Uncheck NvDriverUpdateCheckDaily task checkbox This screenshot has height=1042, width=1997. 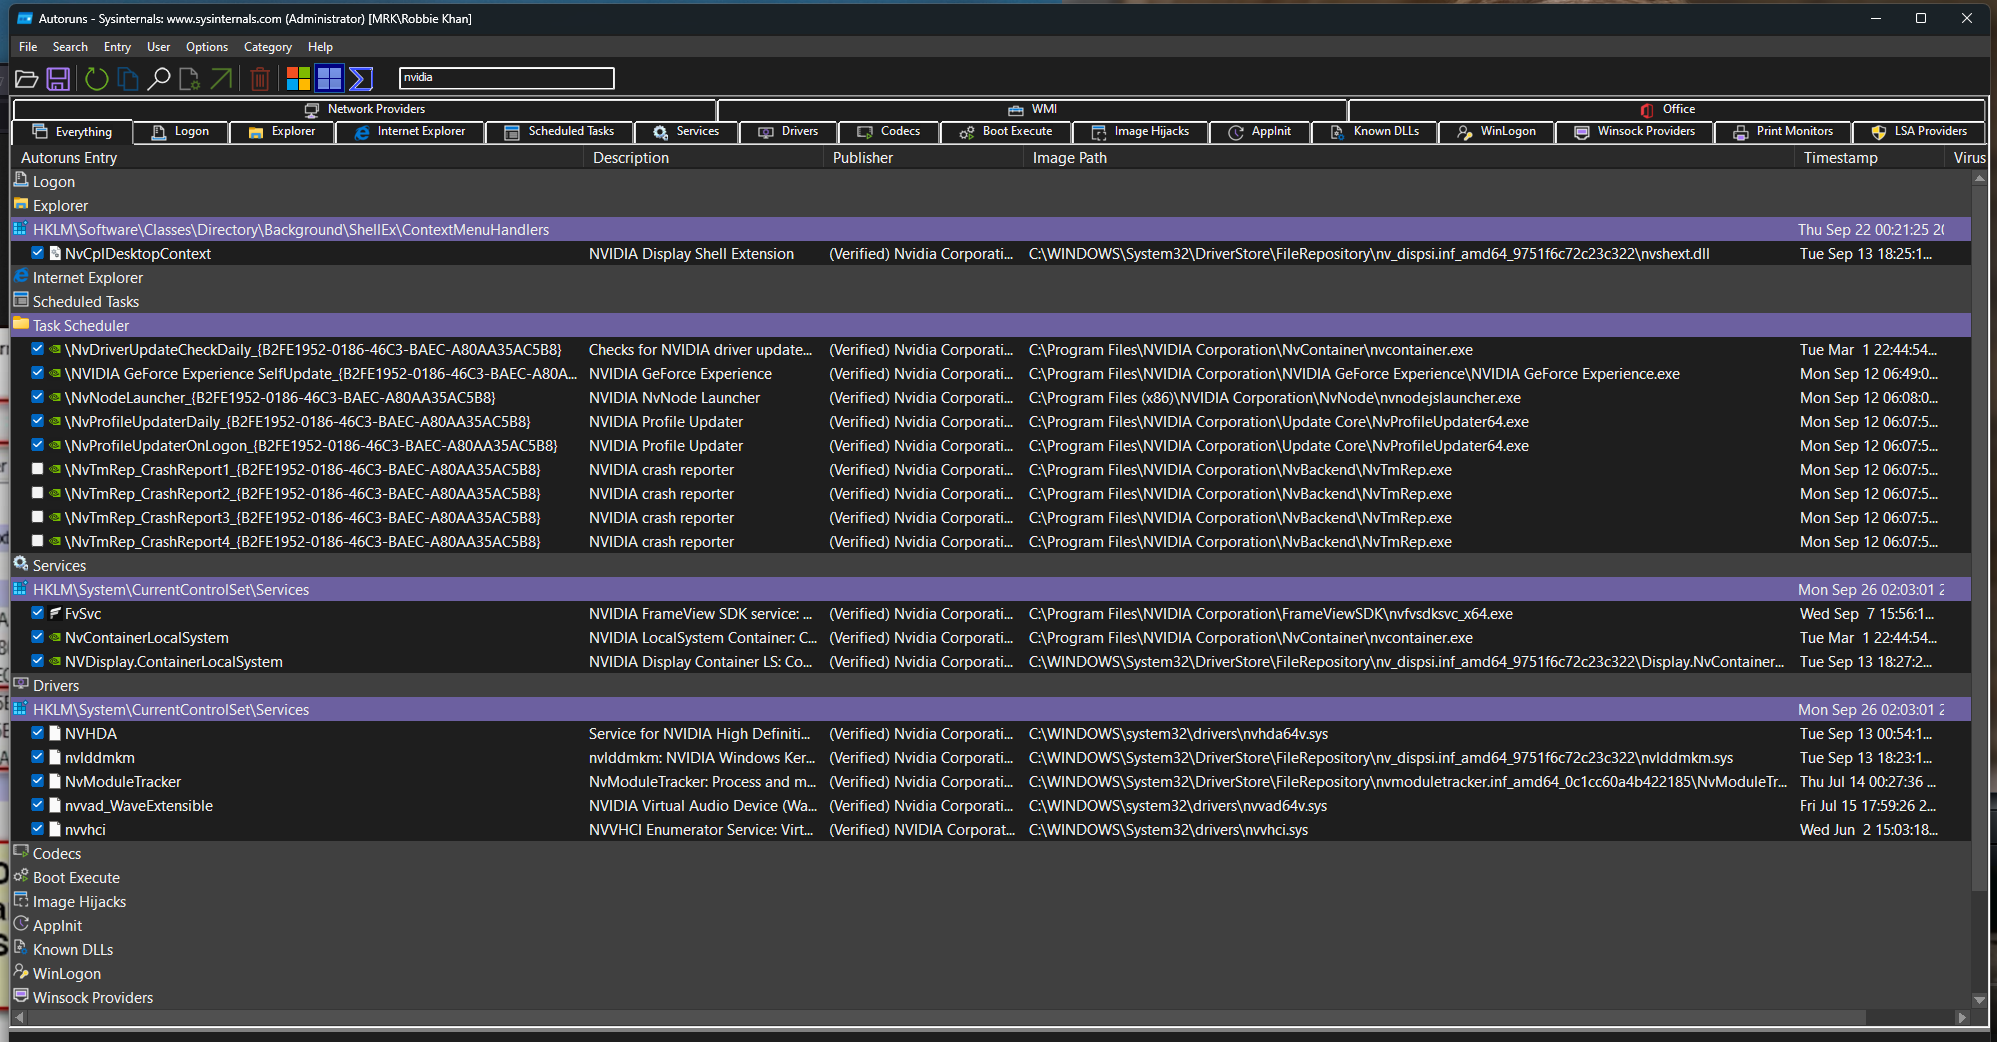coord(37,349)
